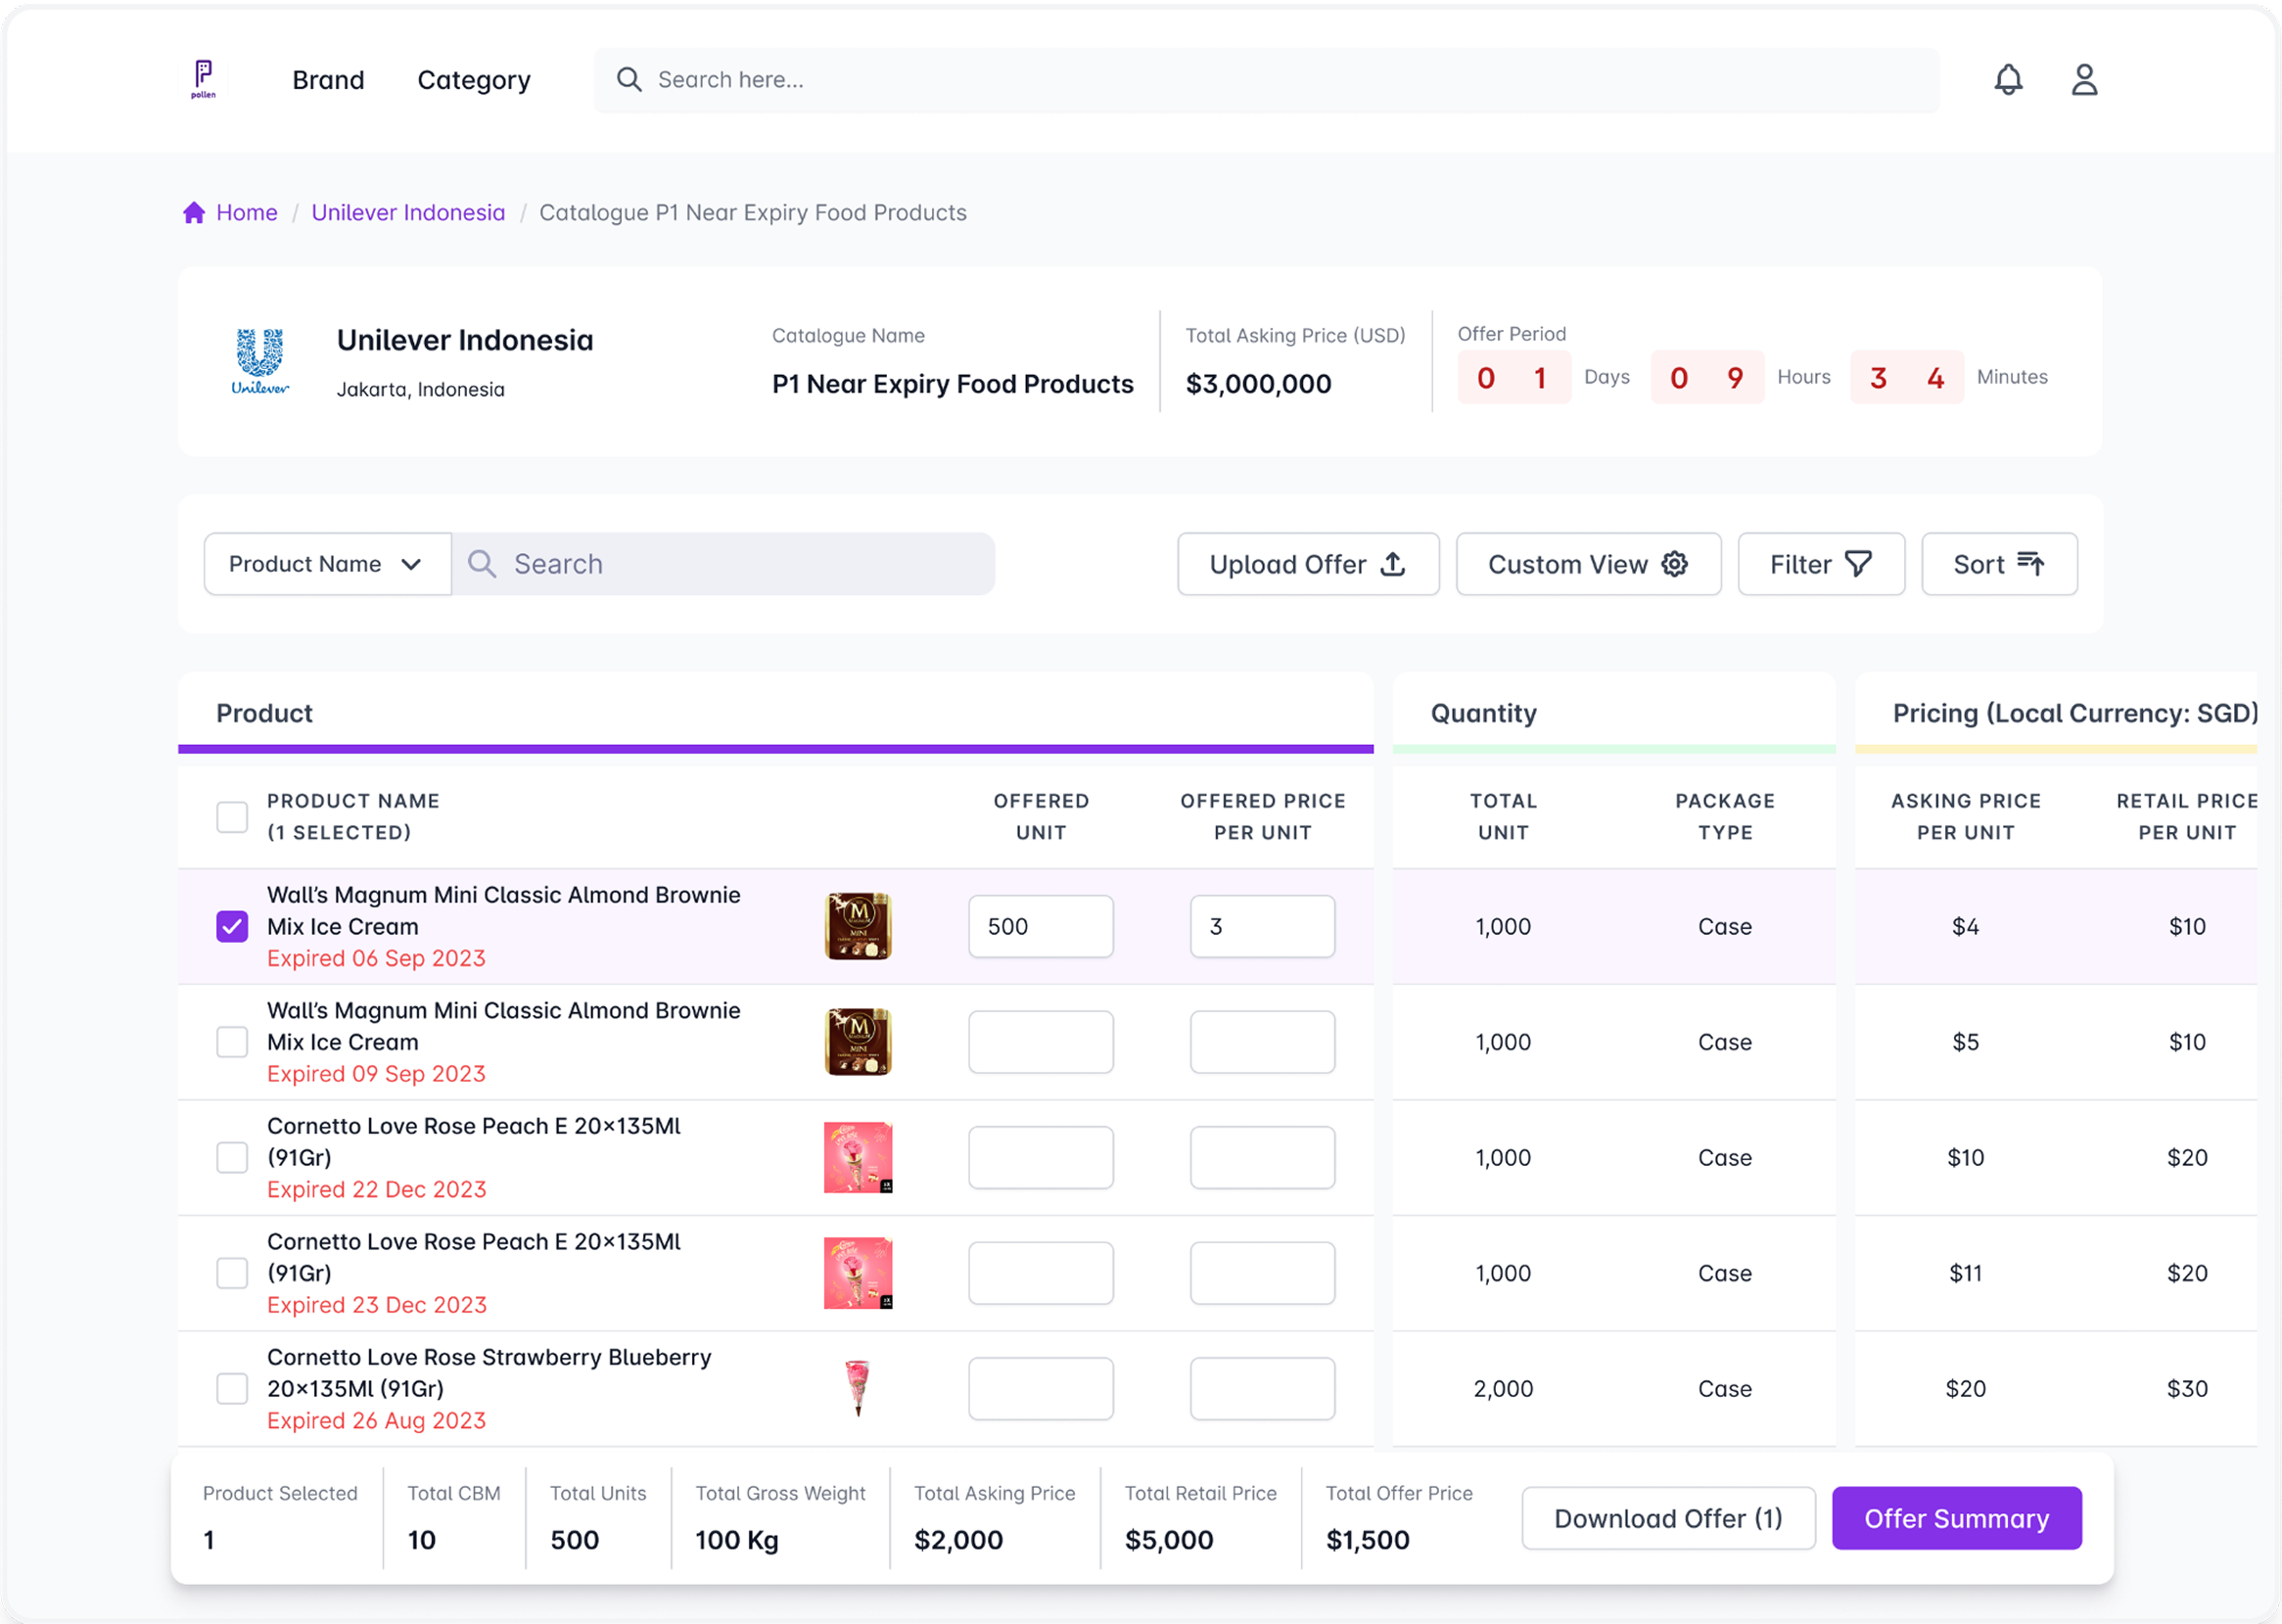Click the TOTAL UNIT column header
The image size is (2282, 1624).
tap(1503, 817)
